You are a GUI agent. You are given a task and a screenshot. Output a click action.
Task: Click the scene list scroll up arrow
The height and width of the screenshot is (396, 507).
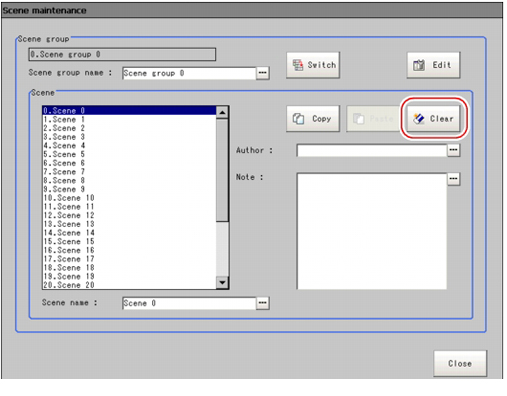(x=222, y=112)
